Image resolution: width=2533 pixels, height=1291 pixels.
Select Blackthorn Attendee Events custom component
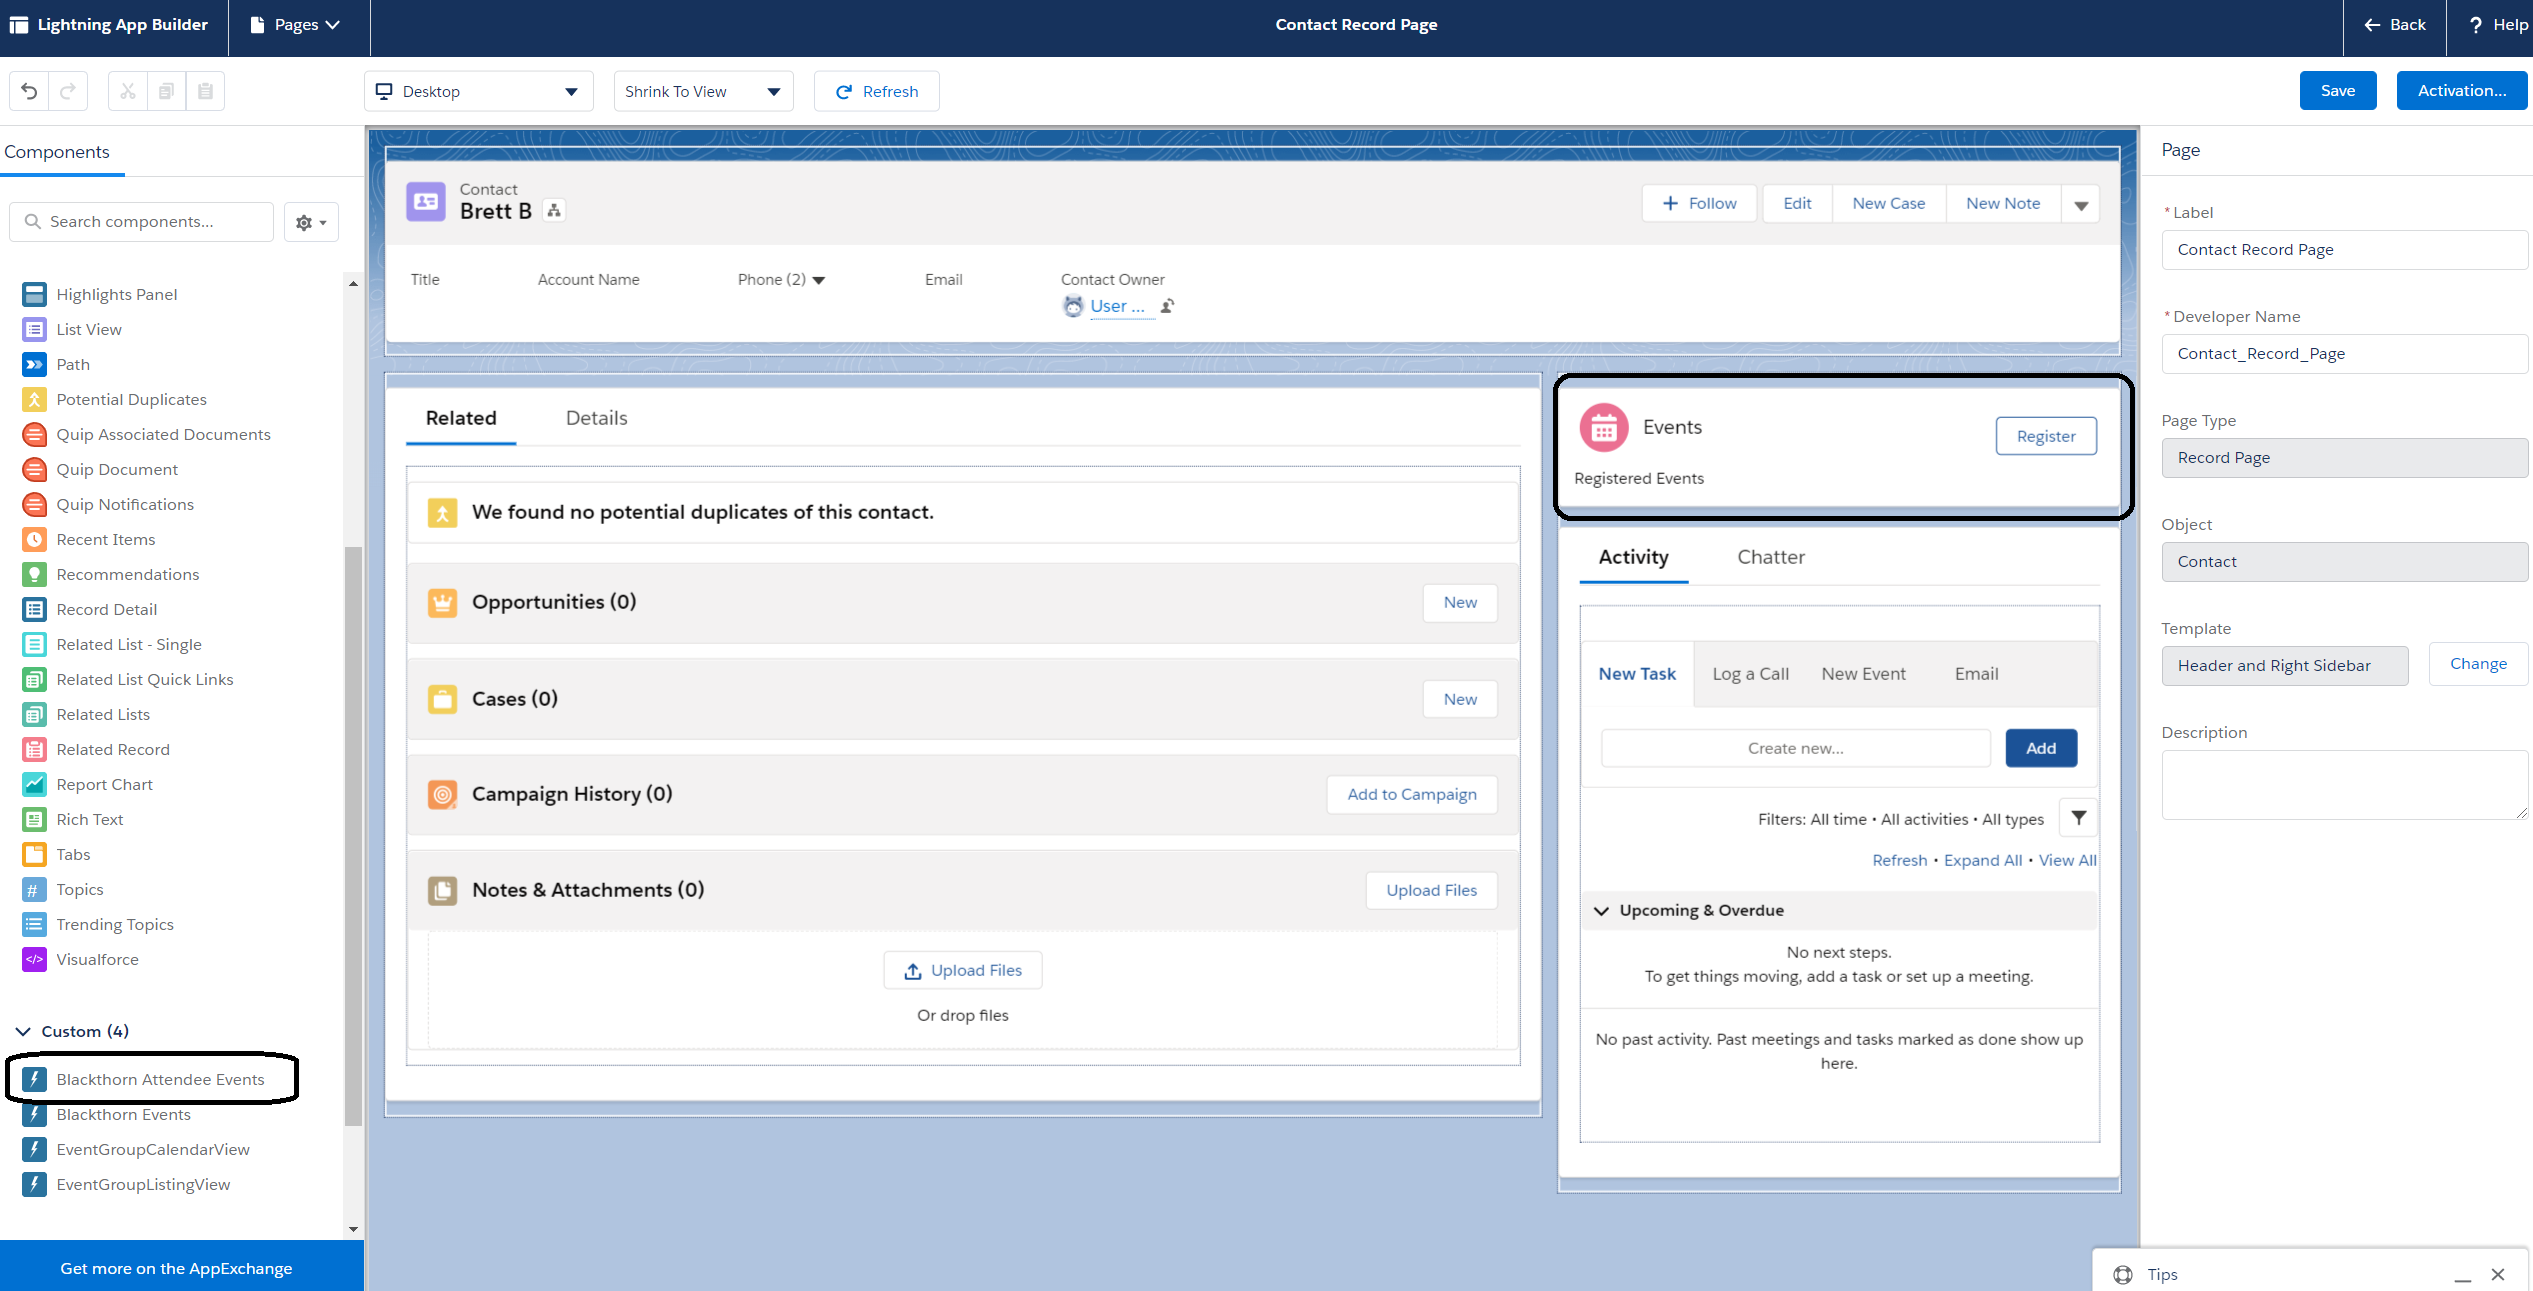[x=144, y=1079]
